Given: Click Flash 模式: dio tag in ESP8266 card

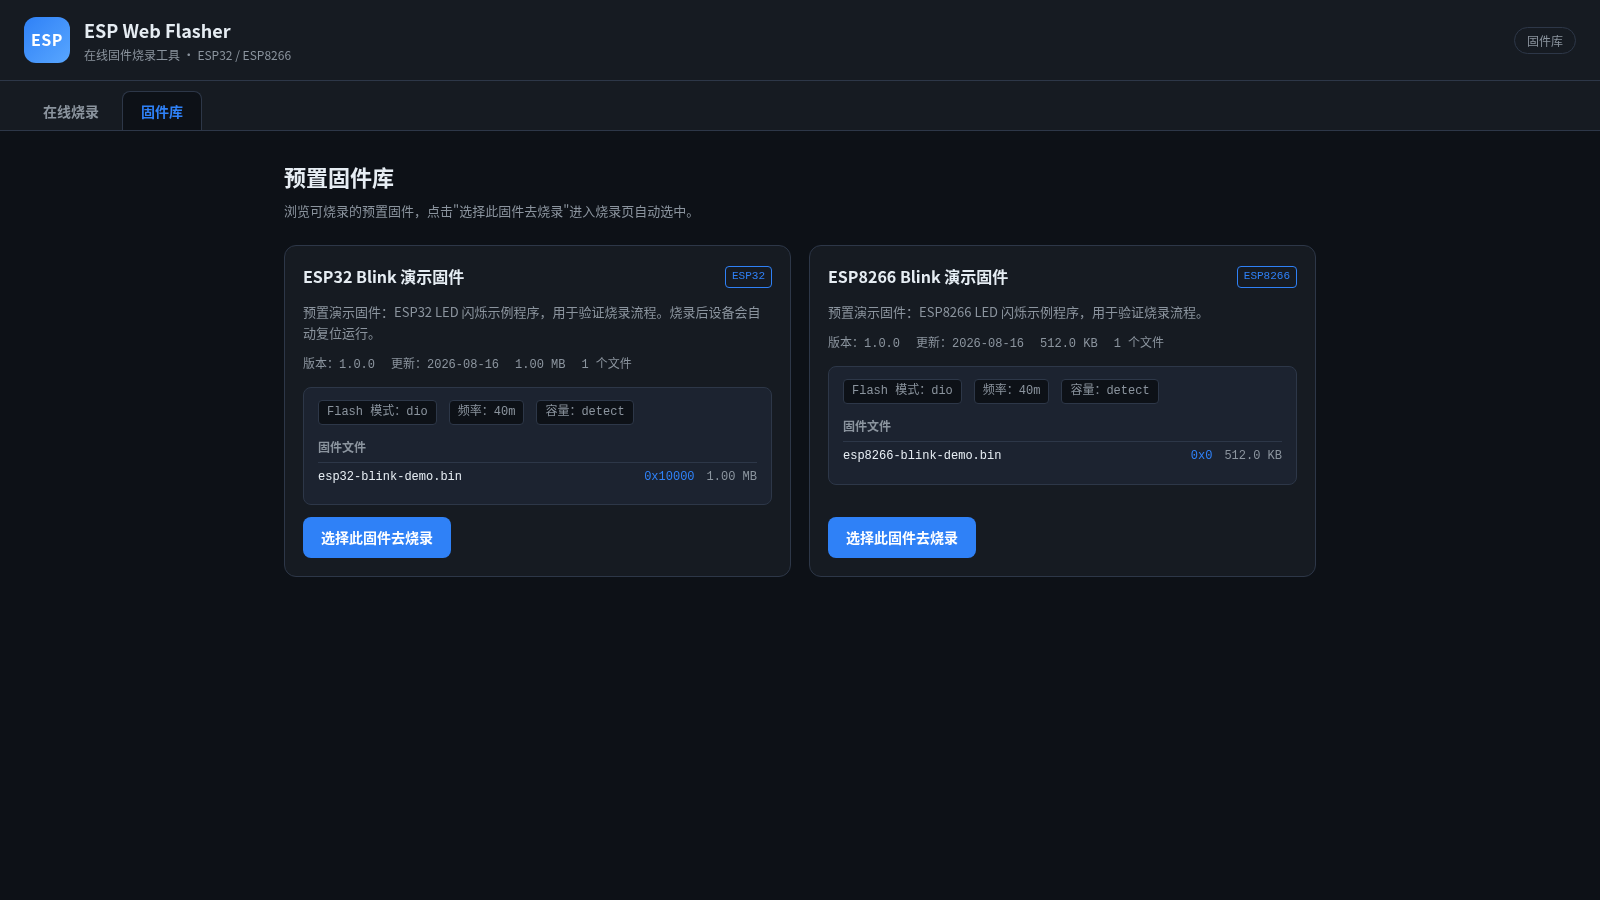Looking at the screenshot, I should (x=902, y=391).
